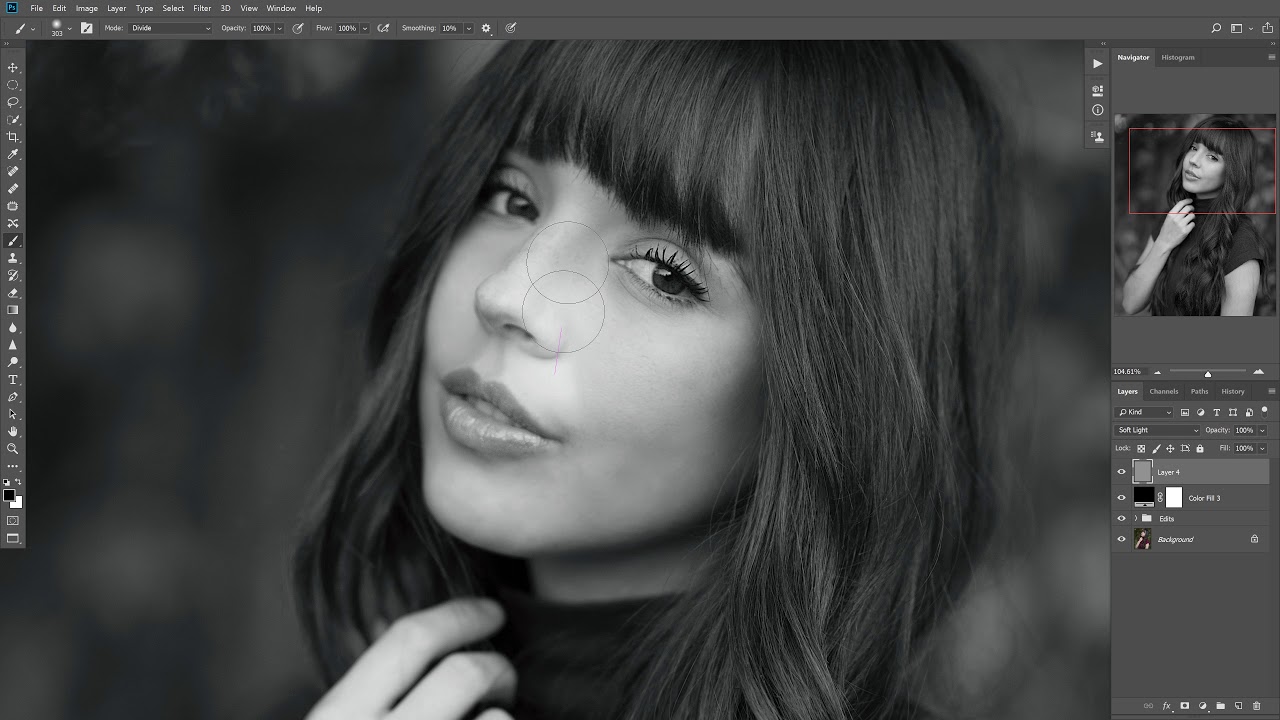This screenshot has height=720, width=1280.
Task: Select the Crop tool
Action: 13,137
